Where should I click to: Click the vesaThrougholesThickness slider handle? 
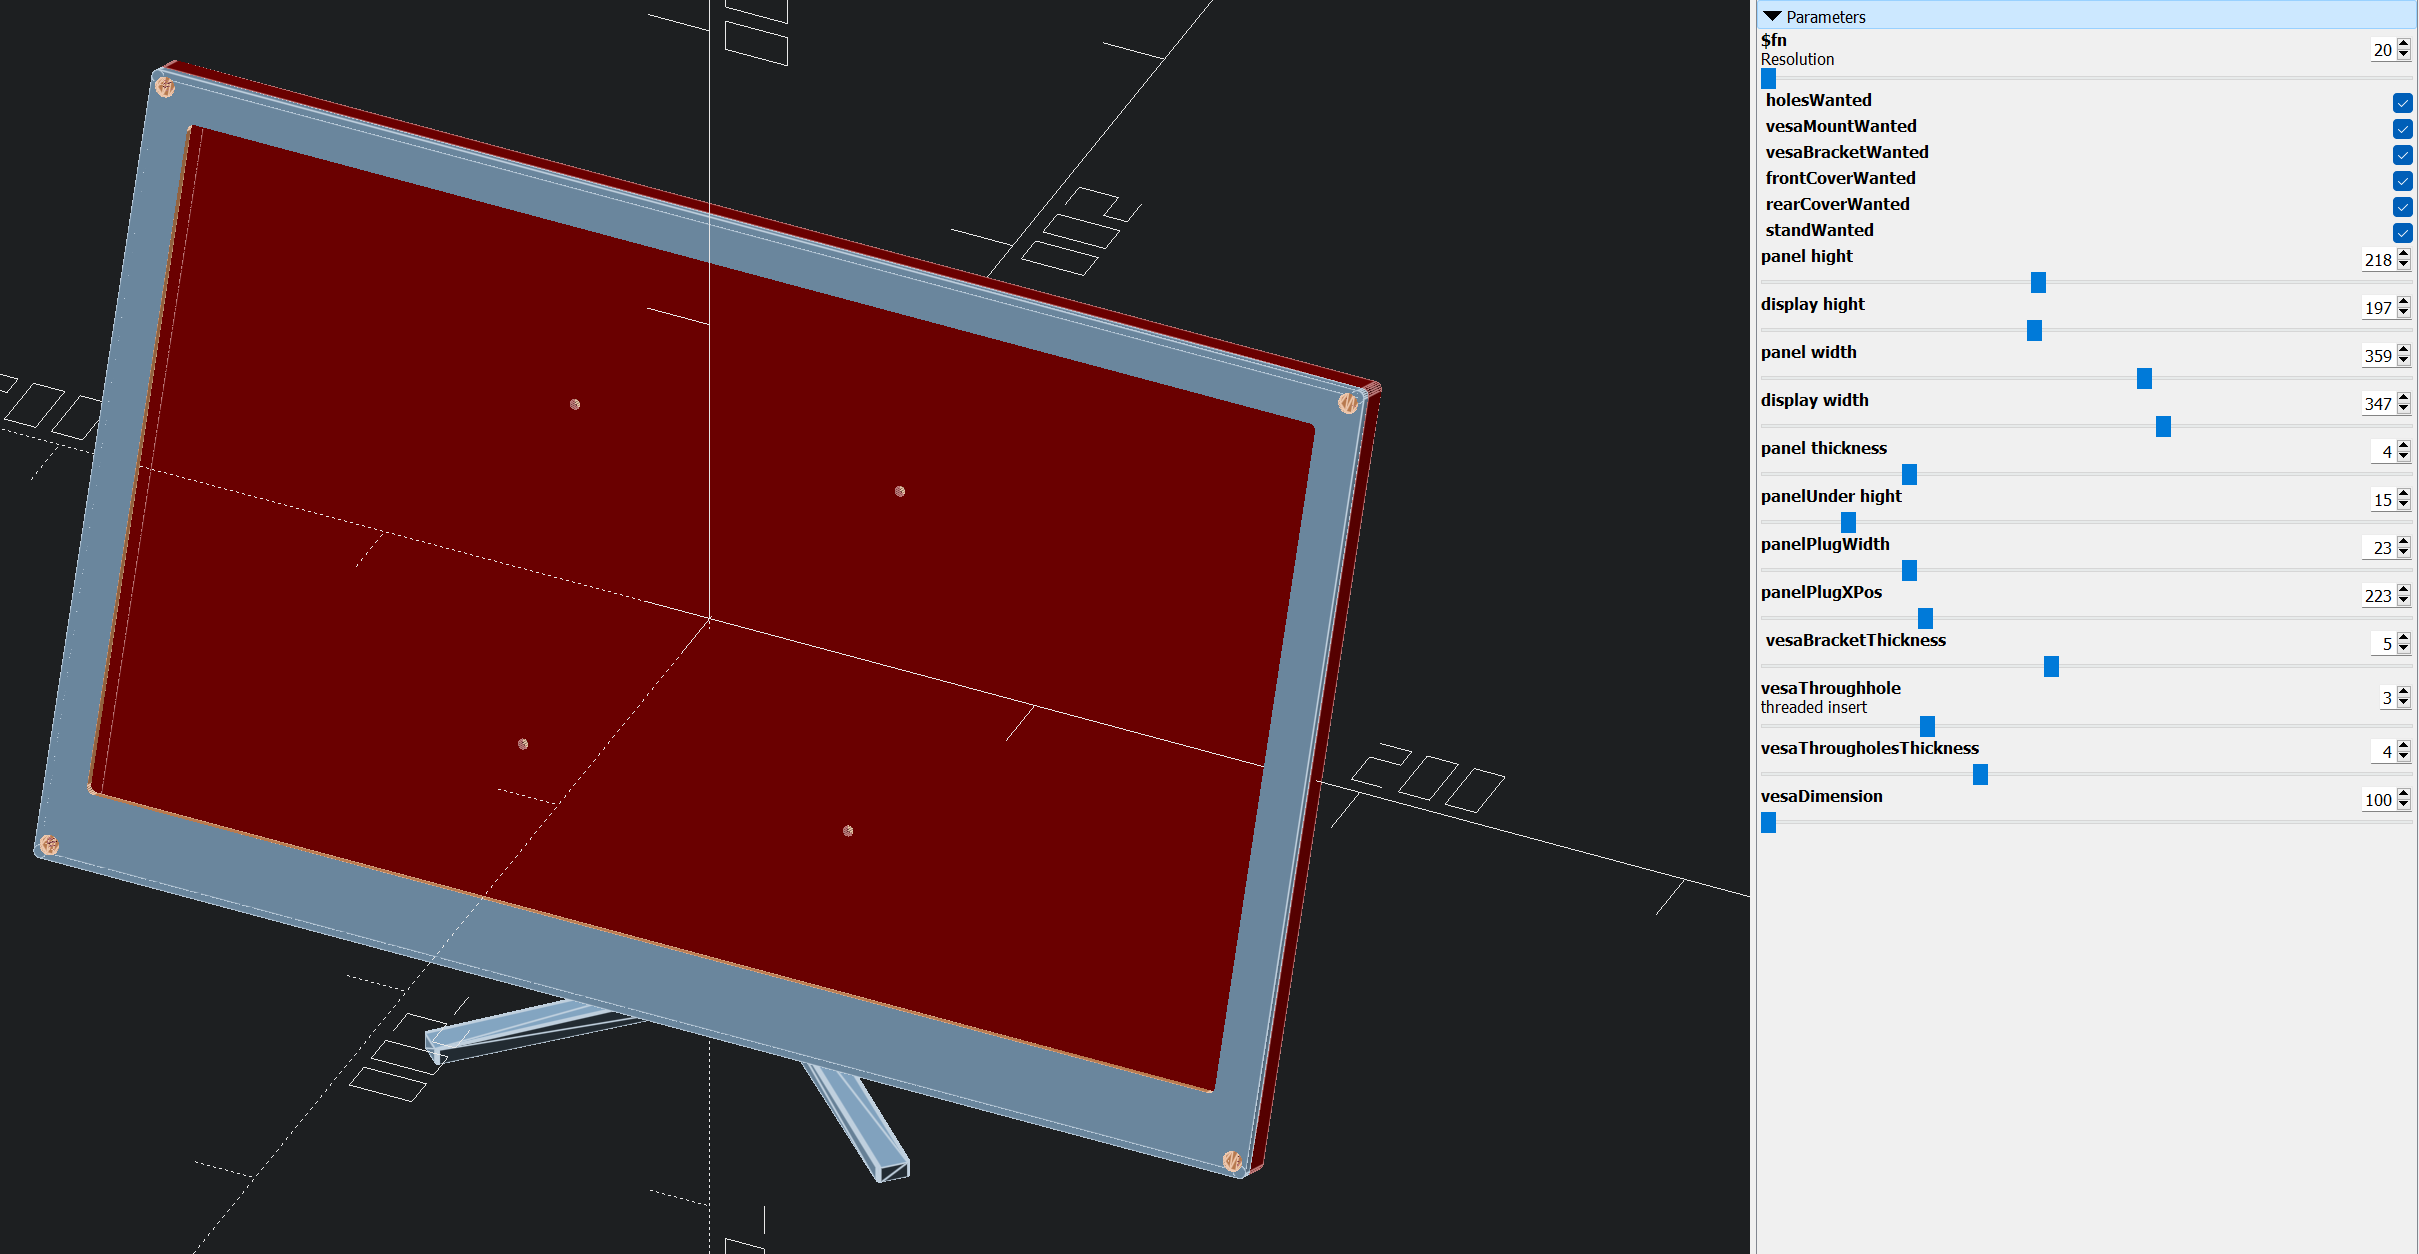(x=1980, y=775)
